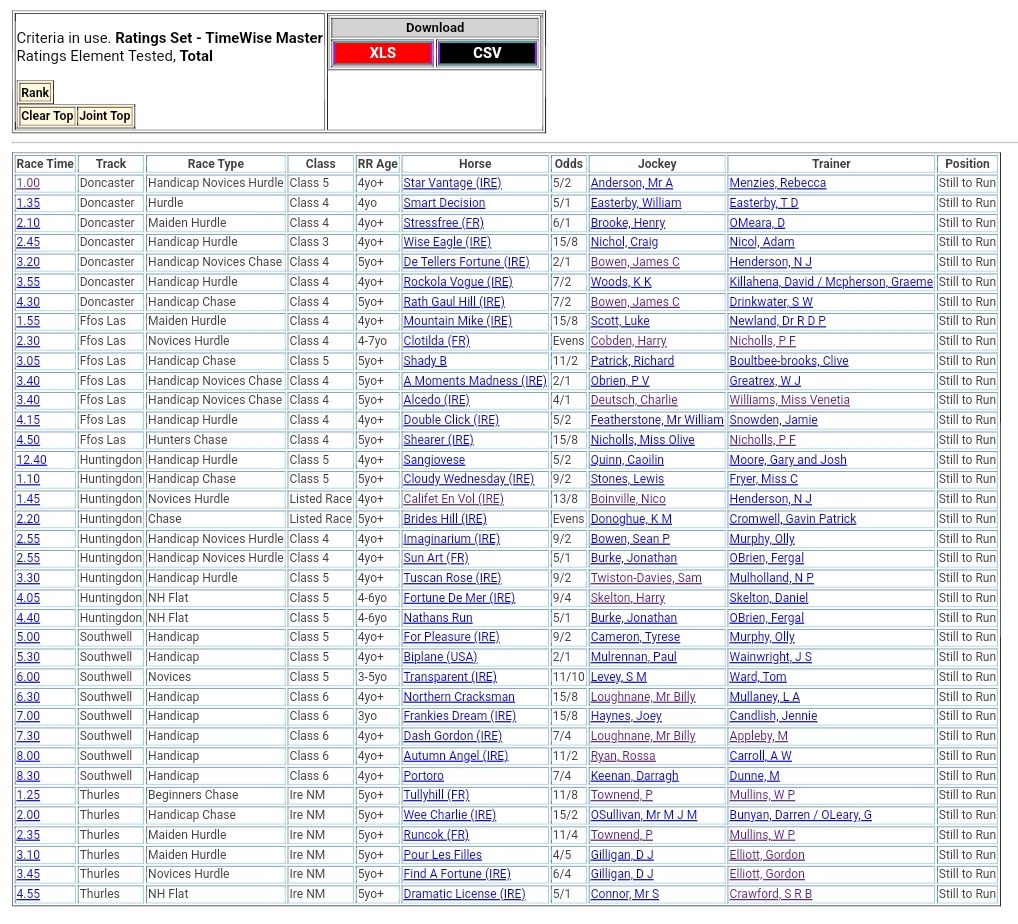Select jockey Easterby, William

pyautogui.click(x=635, y=203)
